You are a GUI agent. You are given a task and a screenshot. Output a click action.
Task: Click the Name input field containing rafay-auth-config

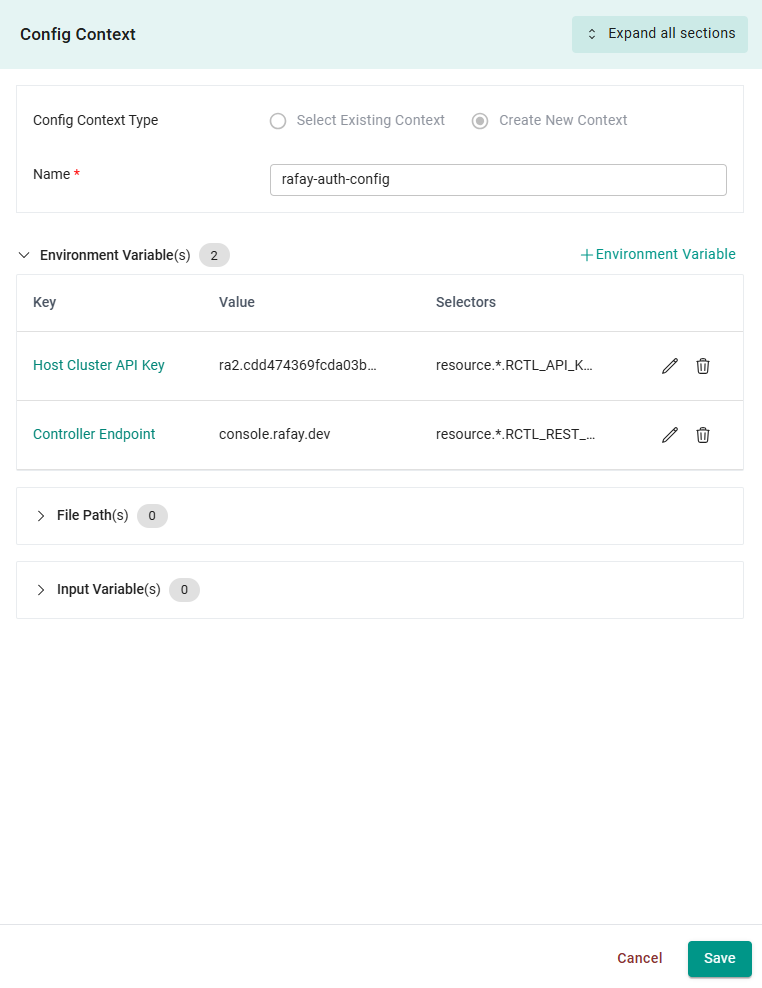(497, 180)
